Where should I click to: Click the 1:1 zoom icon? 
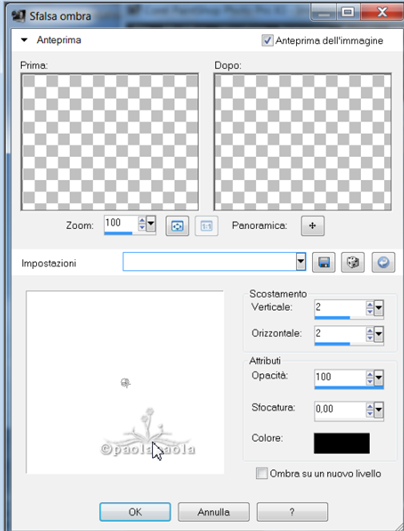[x=207, y=226]
